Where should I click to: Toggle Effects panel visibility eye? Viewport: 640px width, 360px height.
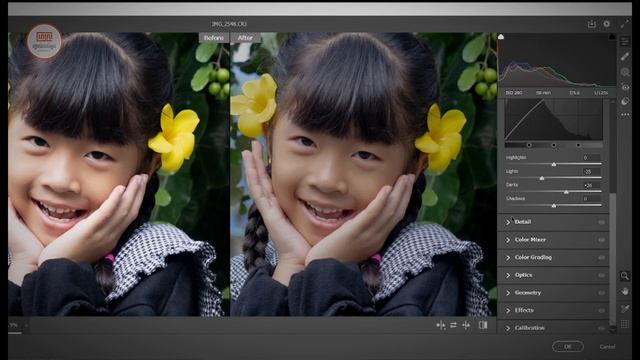601,311
